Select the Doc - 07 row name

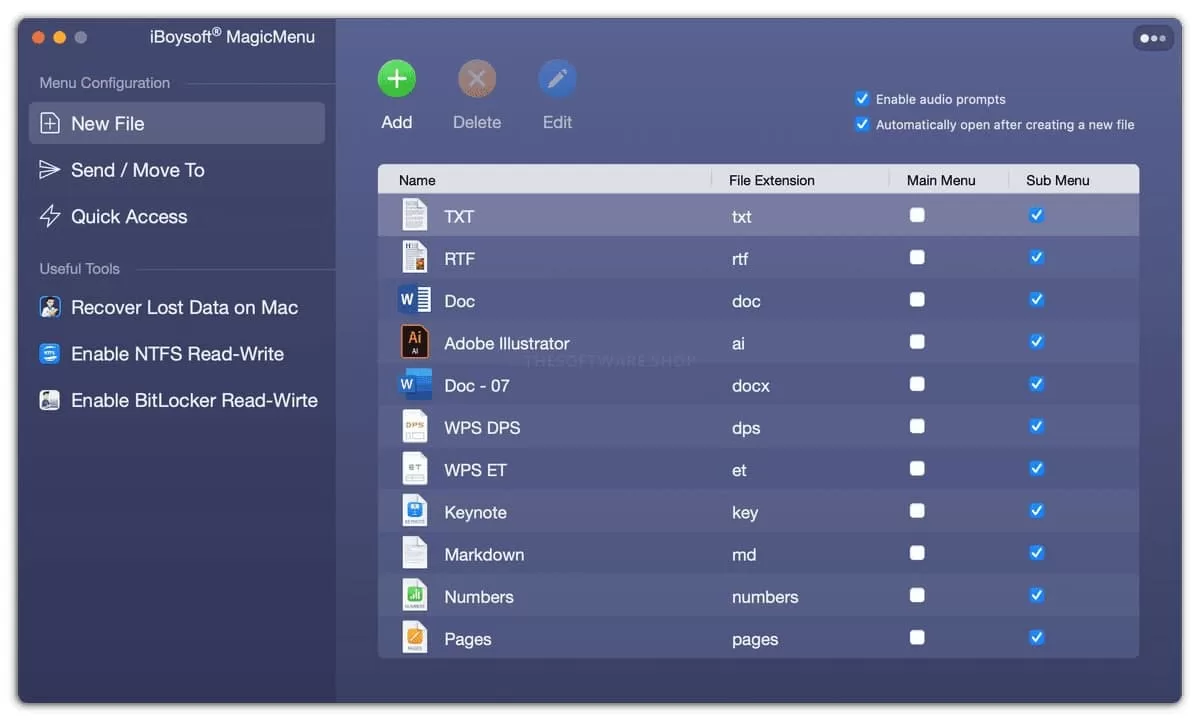[x=477, y=385]
